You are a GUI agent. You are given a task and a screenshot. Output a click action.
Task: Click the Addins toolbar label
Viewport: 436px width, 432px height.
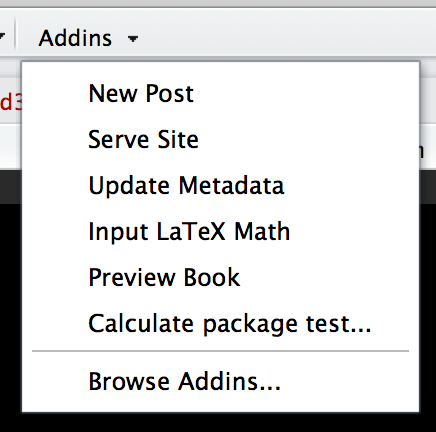[x=75, y=38]
